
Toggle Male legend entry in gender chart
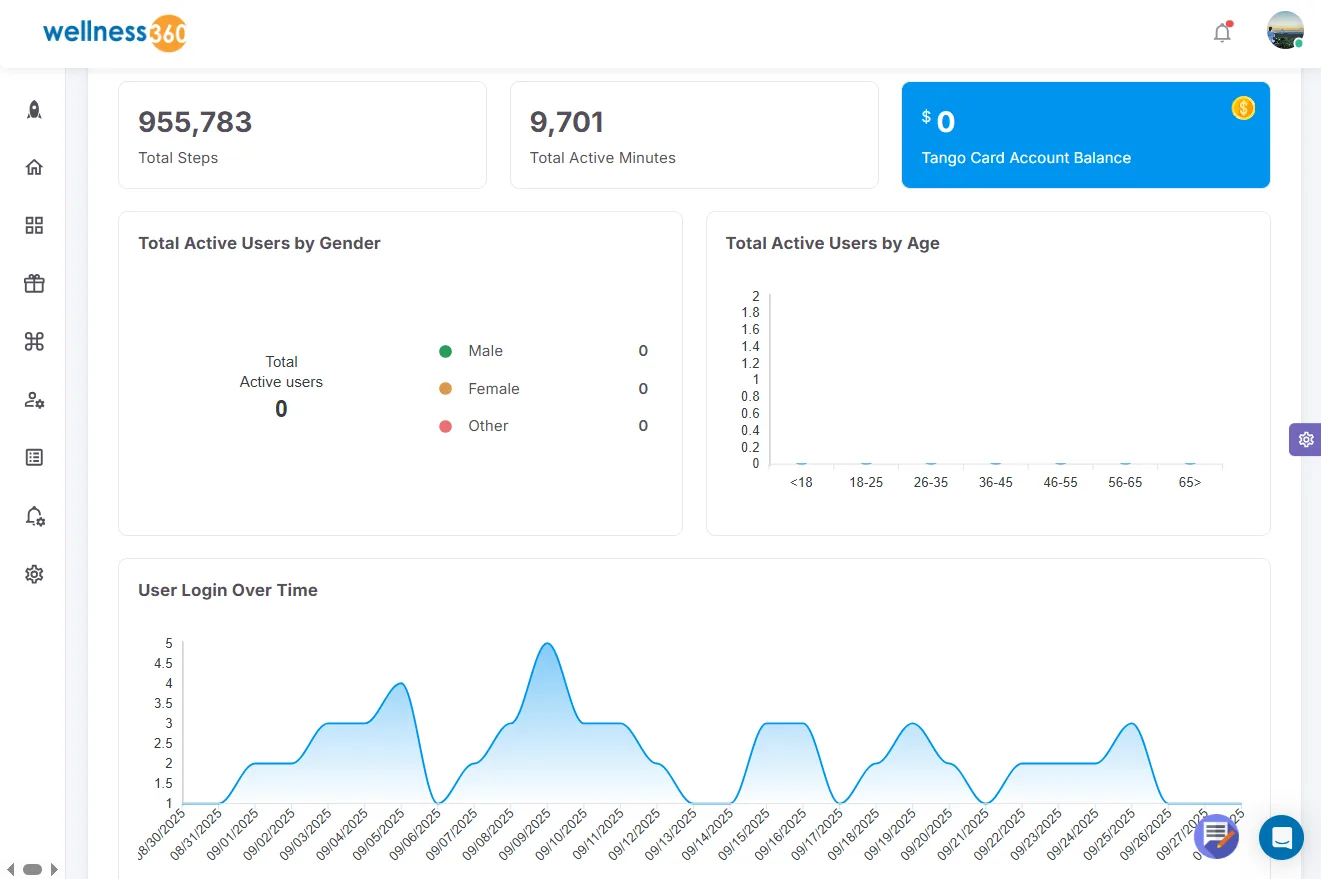click(472, 351)
